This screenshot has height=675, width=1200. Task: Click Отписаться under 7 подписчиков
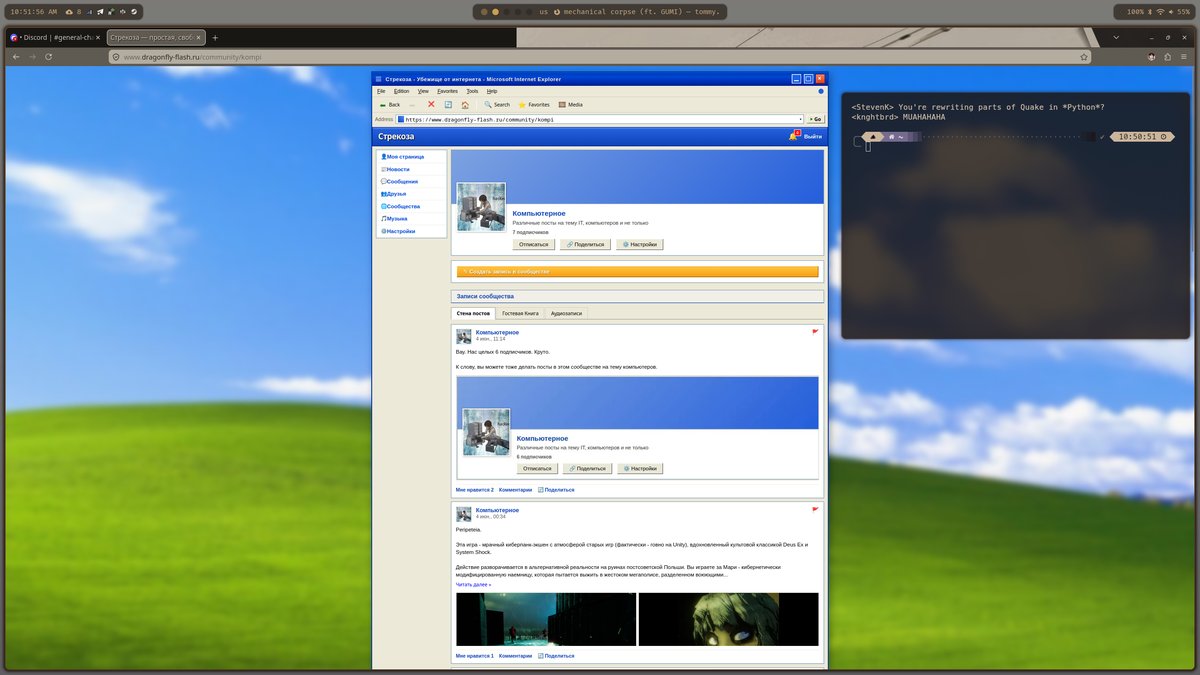coord(534,244)
